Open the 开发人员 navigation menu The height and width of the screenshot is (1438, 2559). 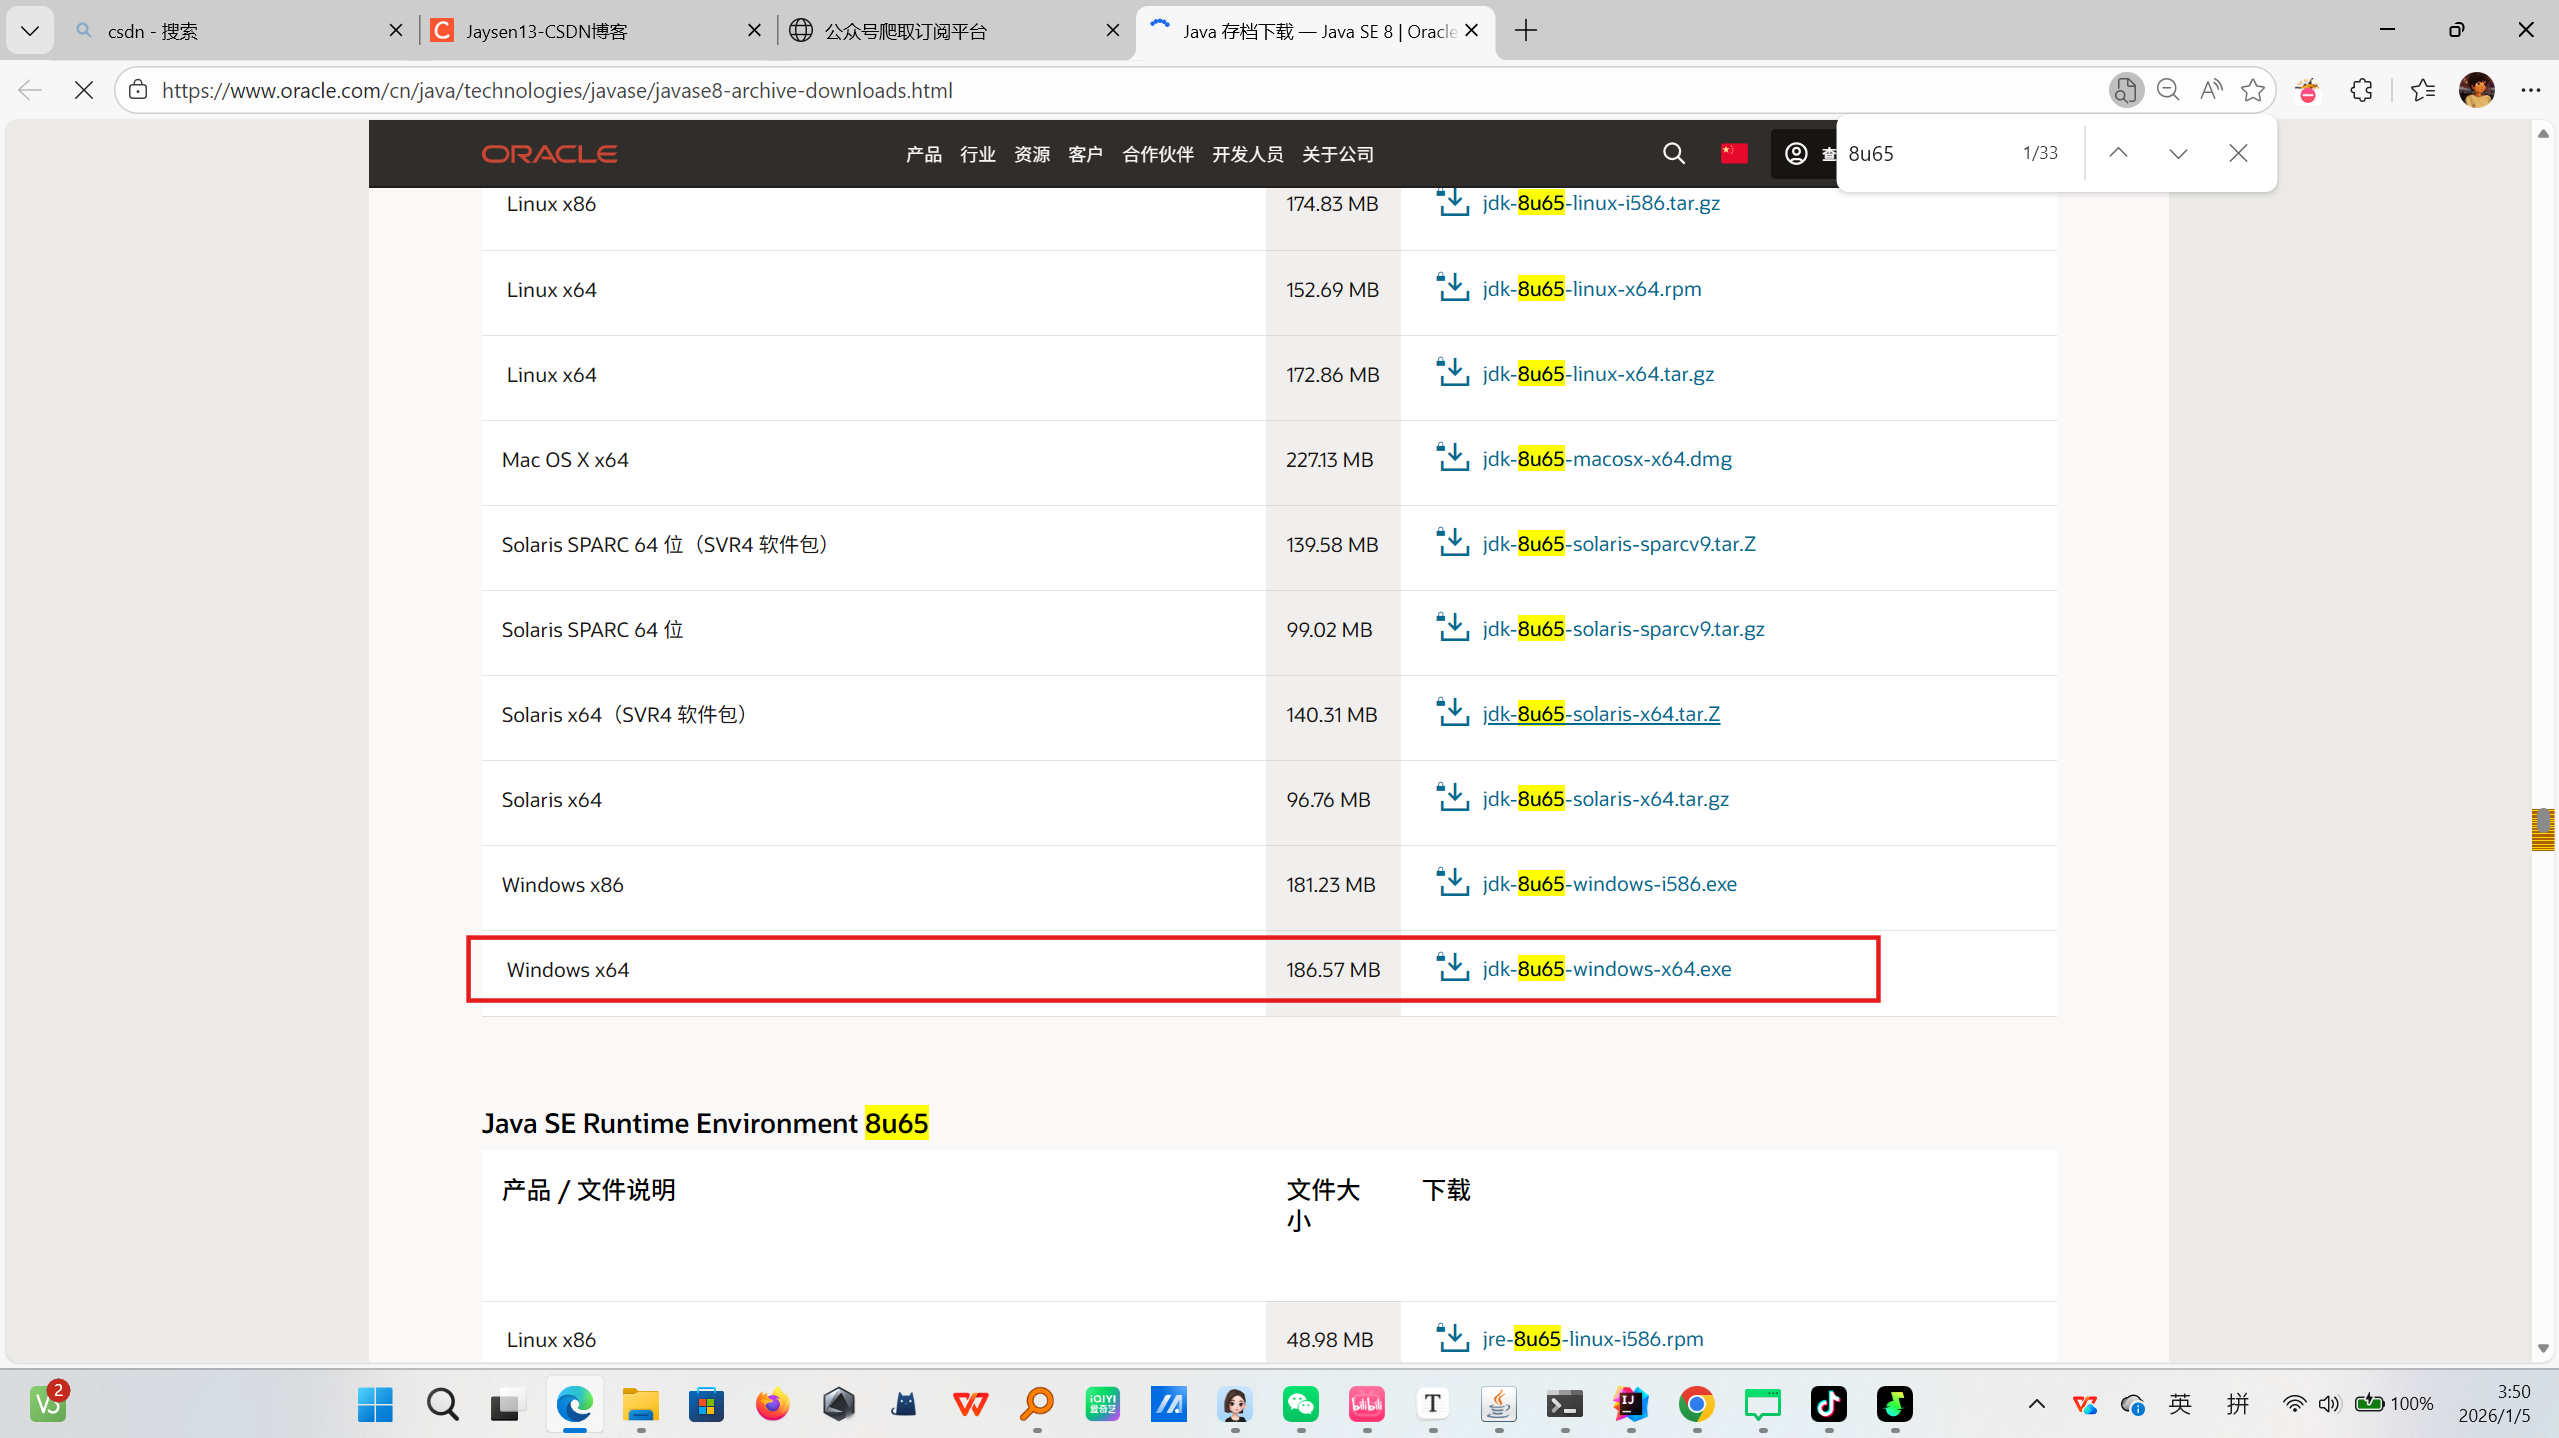1247,154
